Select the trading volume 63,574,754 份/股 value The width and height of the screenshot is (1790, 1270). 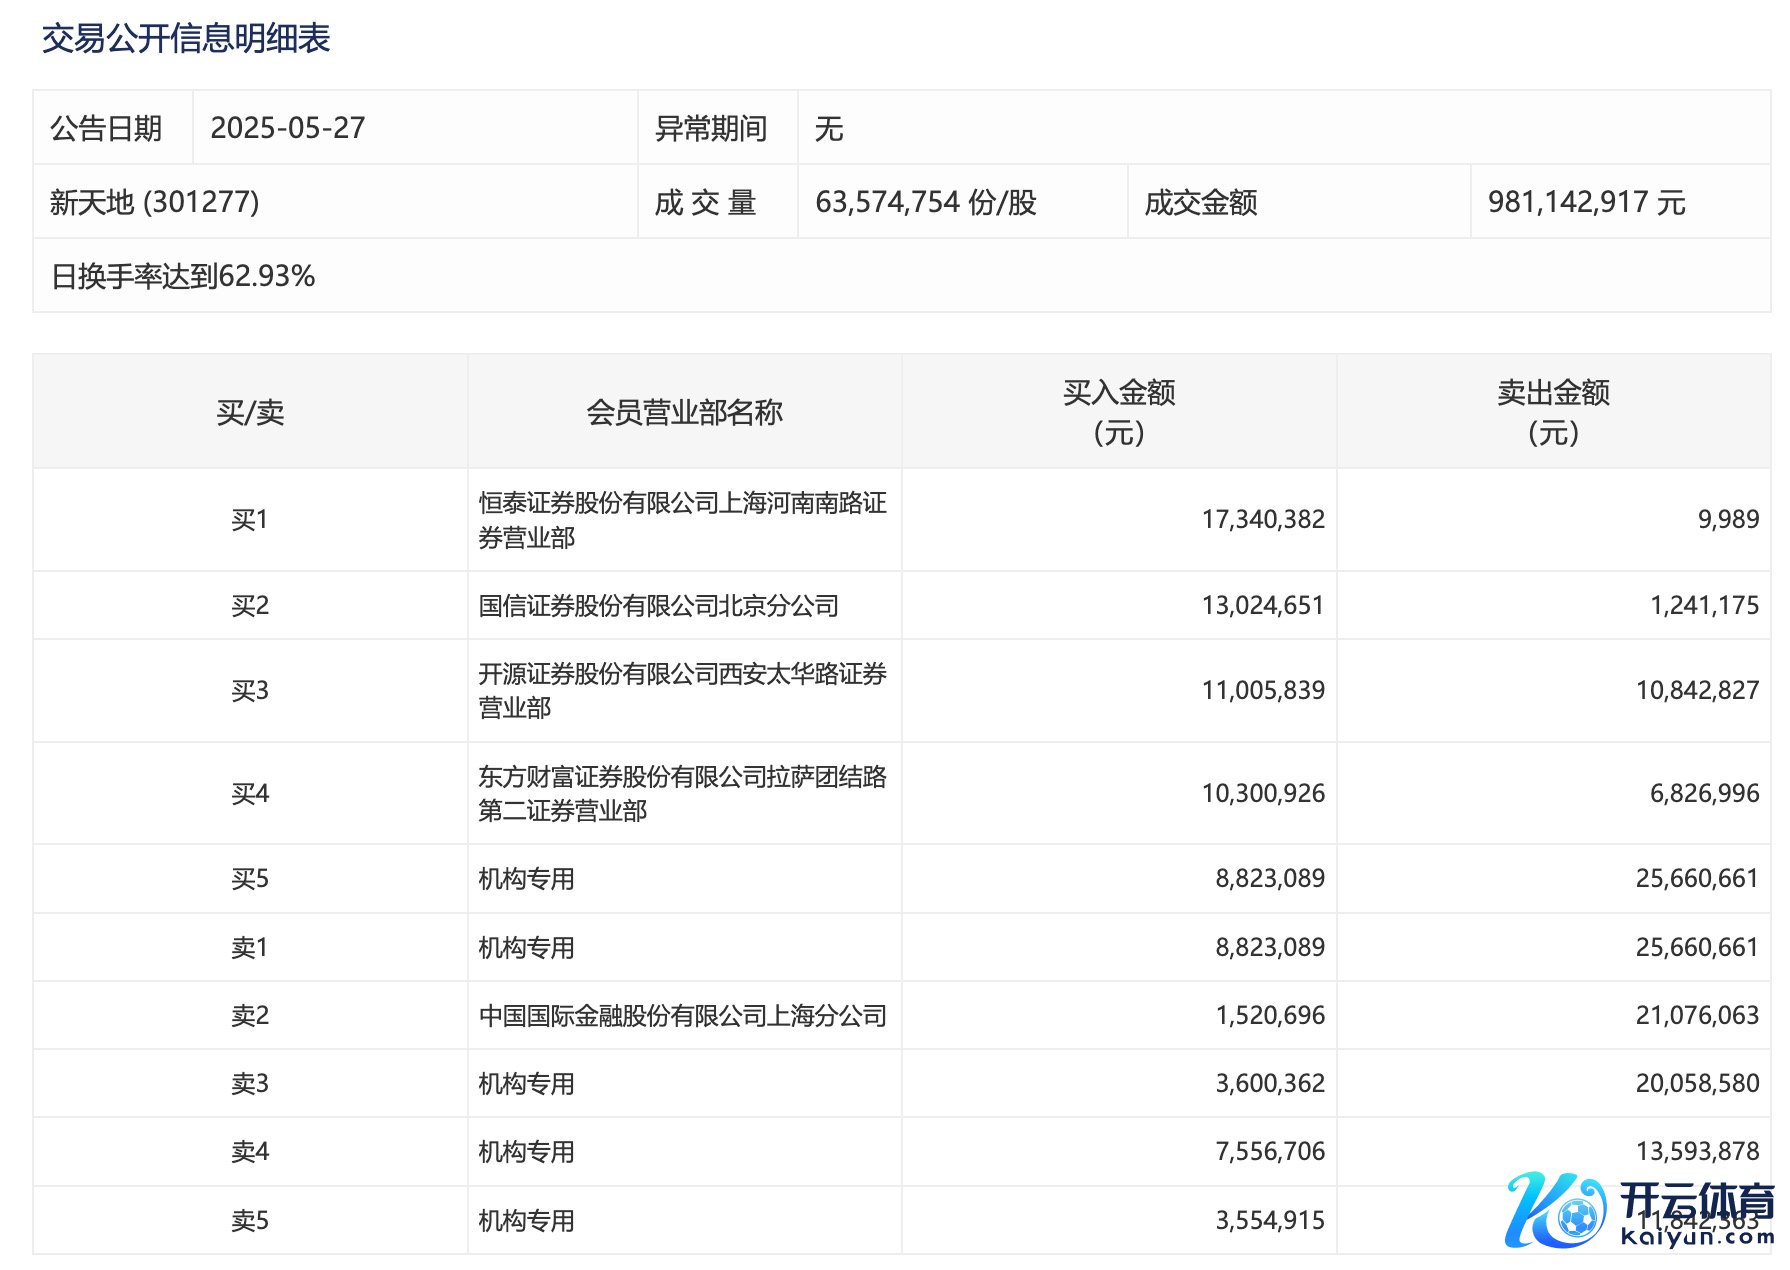pos(925,202)
